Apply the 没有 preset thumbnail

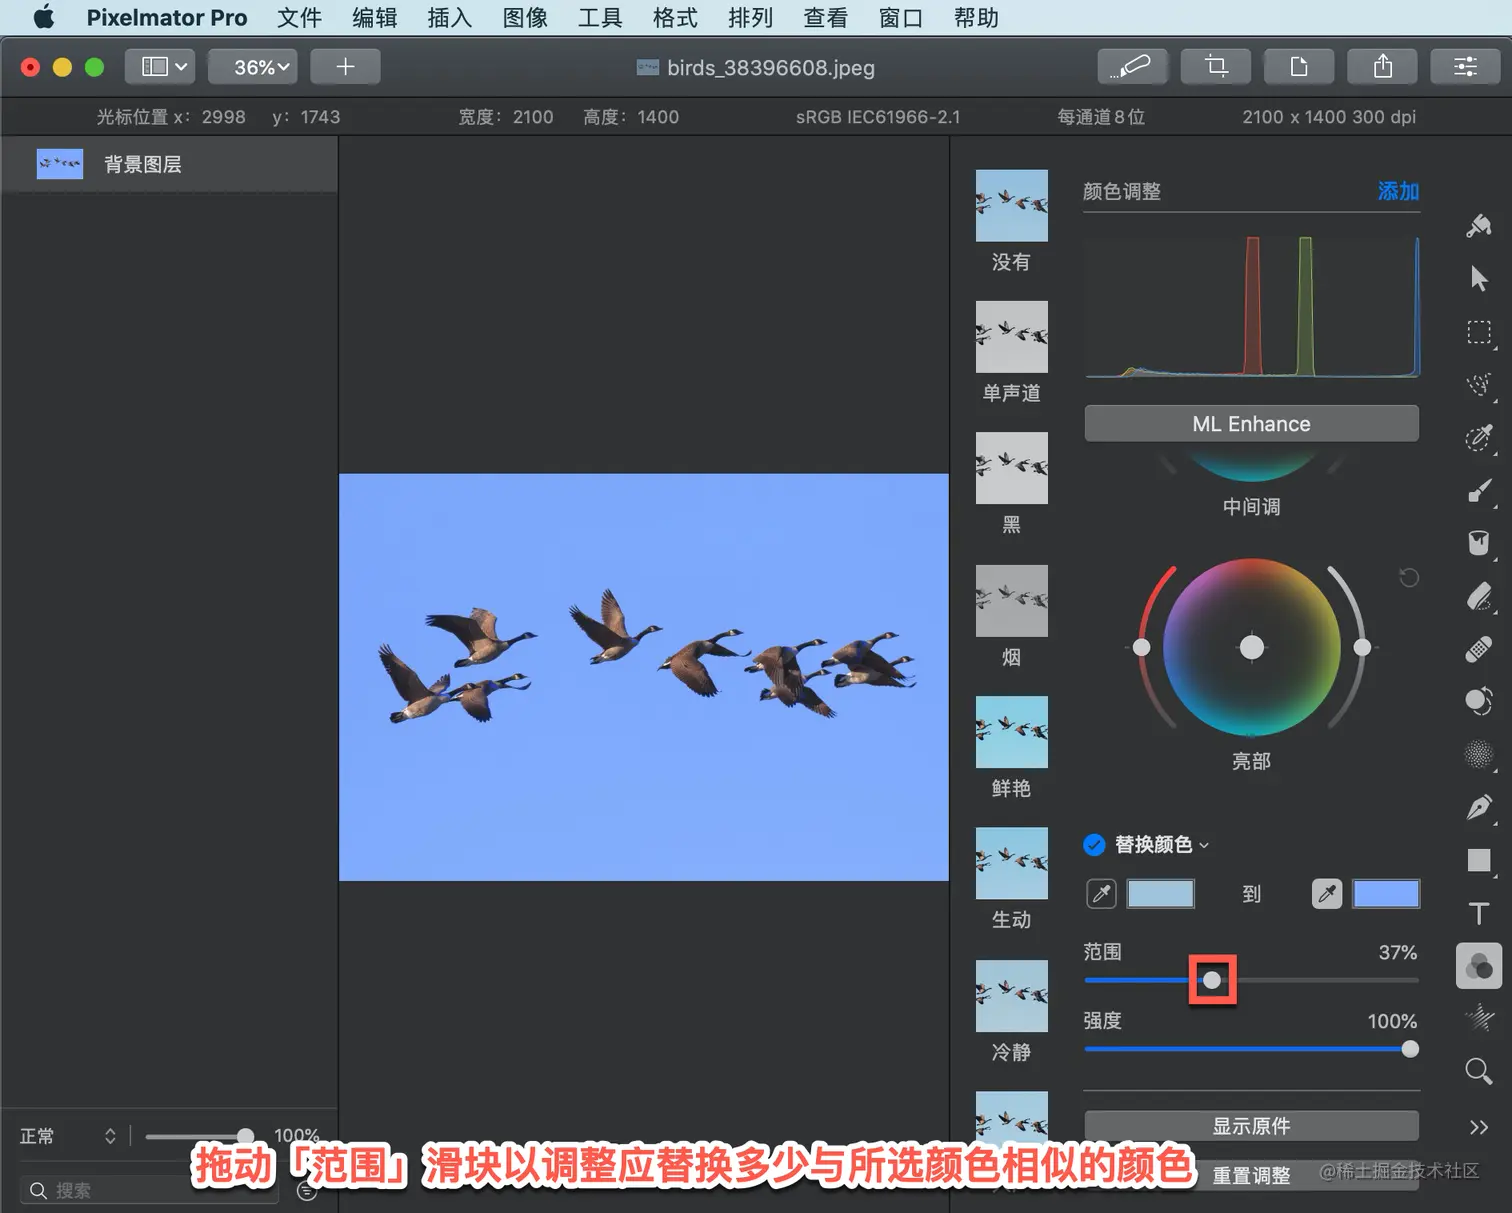click(x=1012, y=205)
